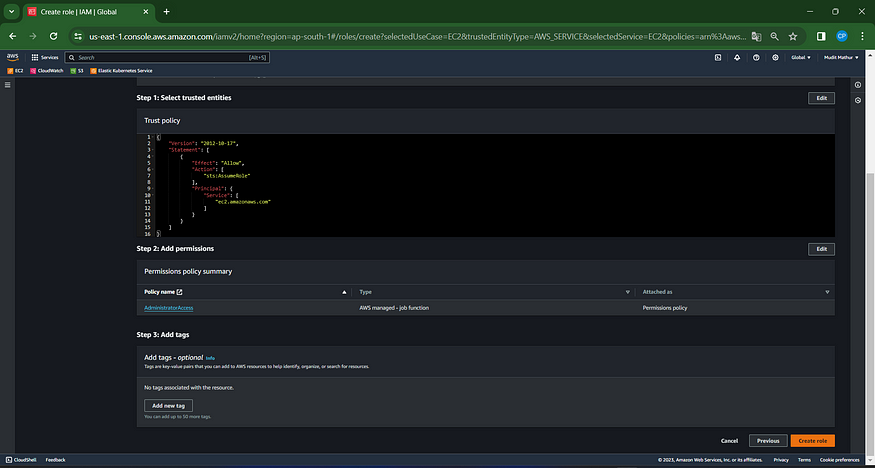The image size is (875, 468).
Task: Open the Chrome three-dot menu
Action: [862, 36]
